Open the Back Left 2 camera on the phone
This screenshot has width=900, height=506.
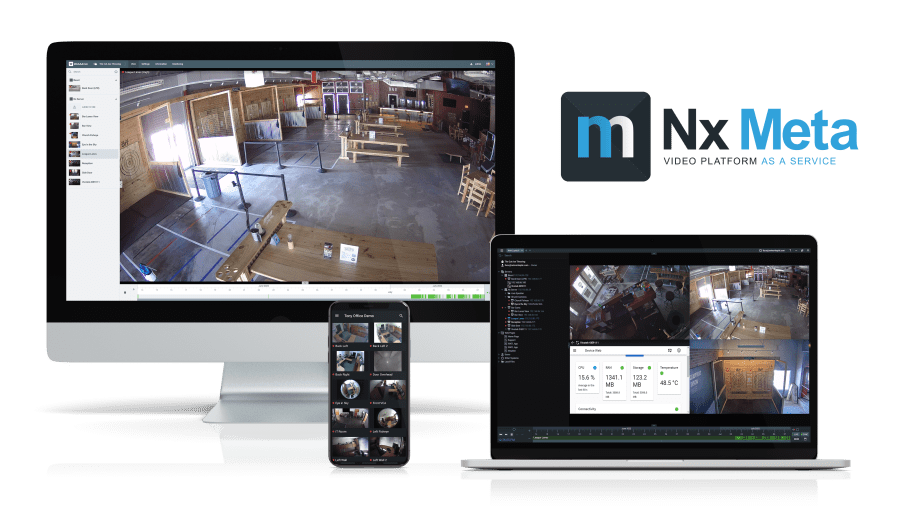[388, 335]
